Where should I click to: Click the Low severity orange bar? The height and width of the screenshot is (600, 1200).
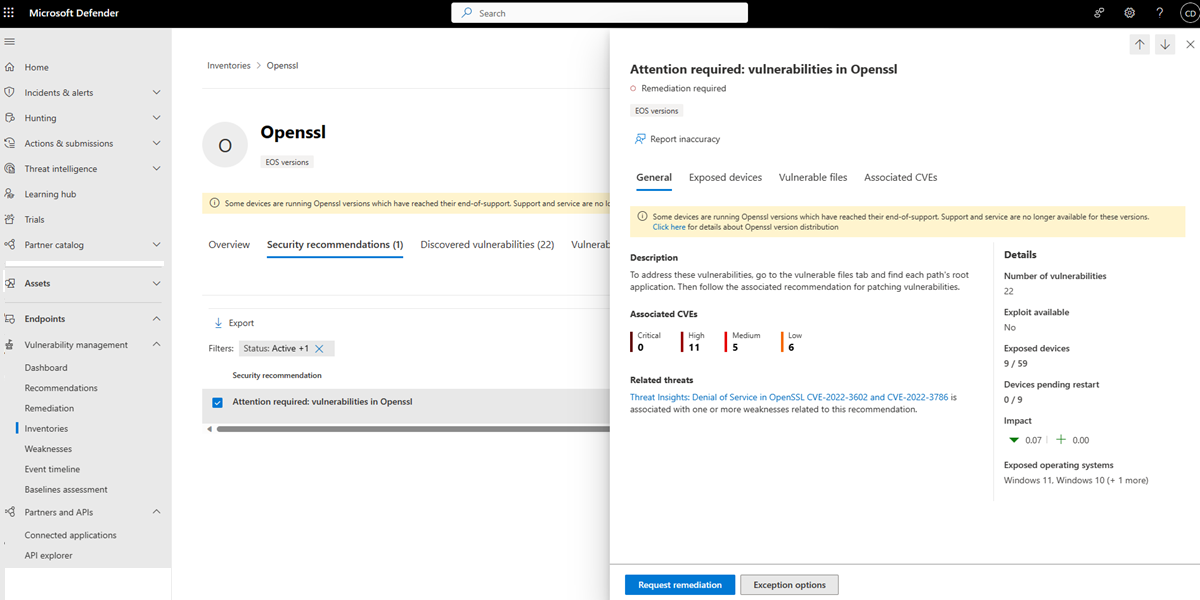tap(782, 341)
